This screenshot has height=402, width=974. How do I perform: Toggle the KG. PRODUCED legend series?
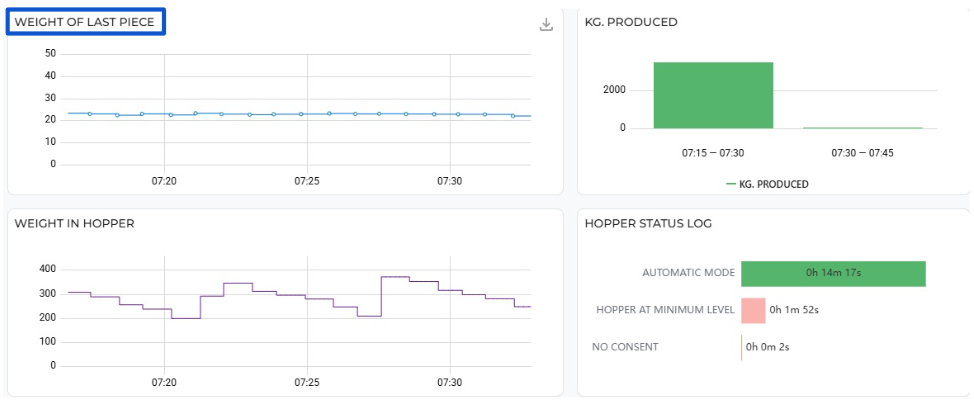773,184
